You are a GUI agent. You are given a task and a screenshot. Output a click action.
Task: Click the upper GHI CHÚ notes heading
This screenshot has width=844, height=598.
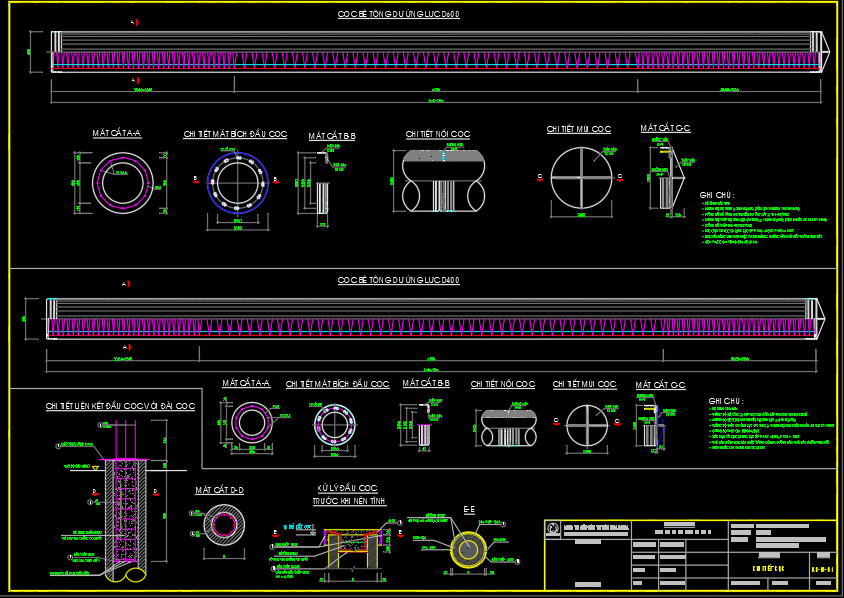tap(717, 195)
